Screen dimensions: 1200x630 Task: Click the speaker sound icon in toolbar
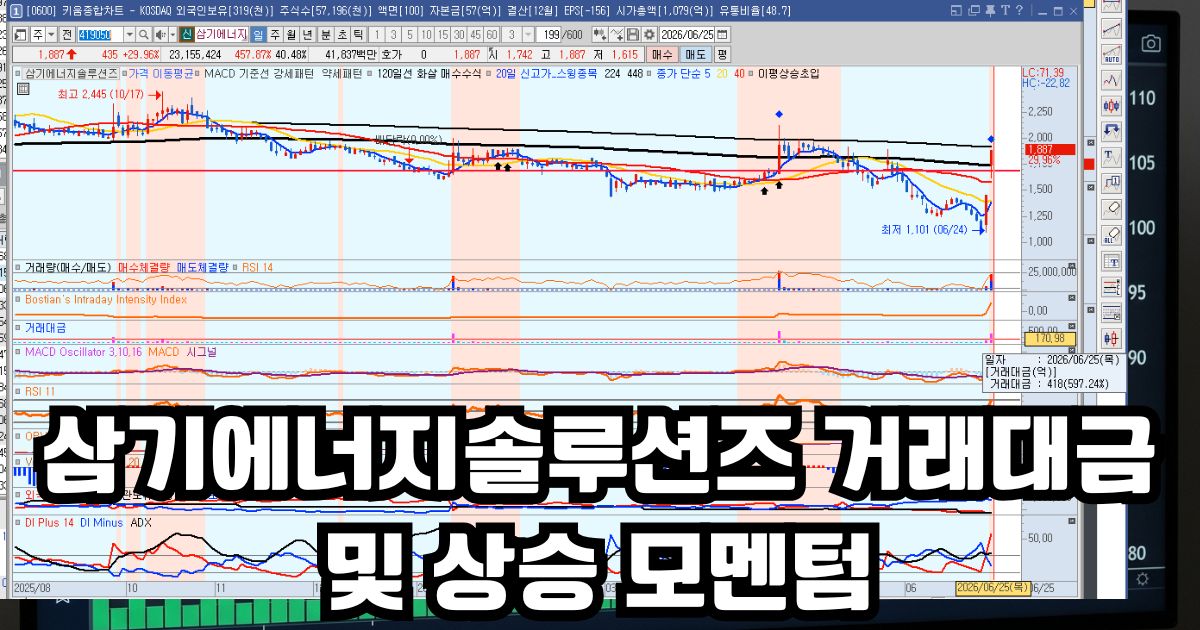[160, 34]
